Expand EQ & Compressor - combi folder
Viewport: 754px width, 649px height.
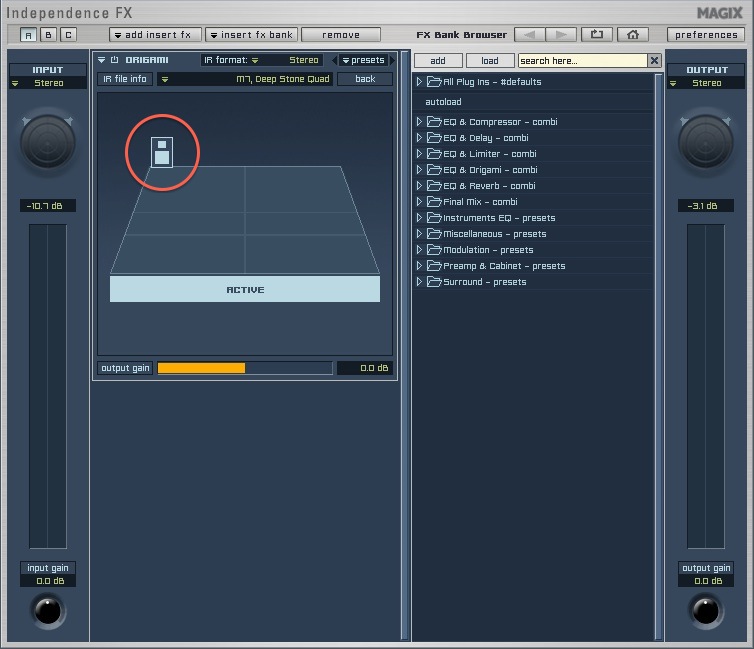click(419, 122)
